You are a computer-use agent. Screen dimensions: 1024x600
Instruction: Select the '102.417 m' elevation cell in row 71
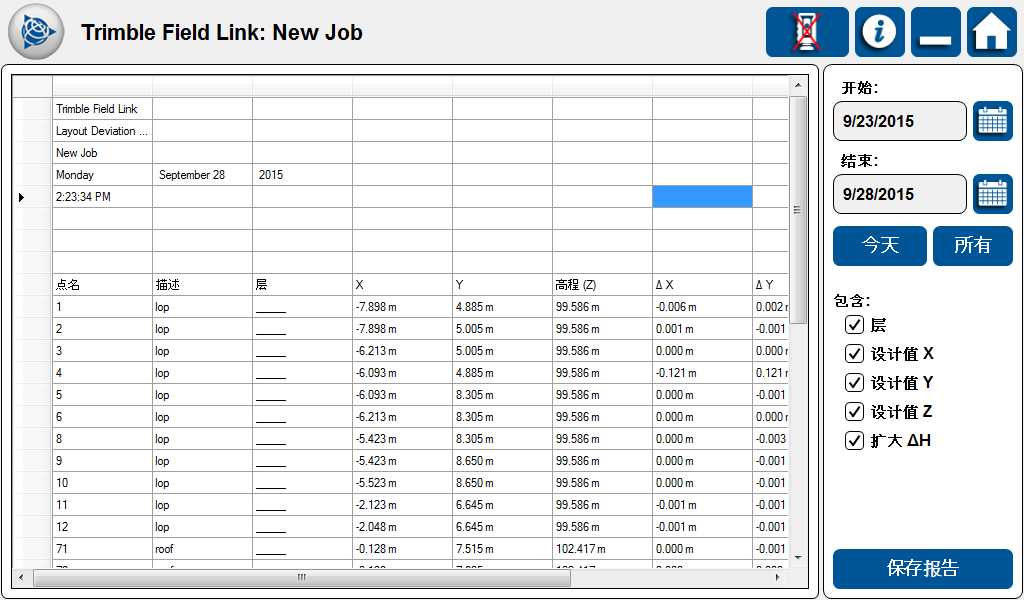(602, 548)
